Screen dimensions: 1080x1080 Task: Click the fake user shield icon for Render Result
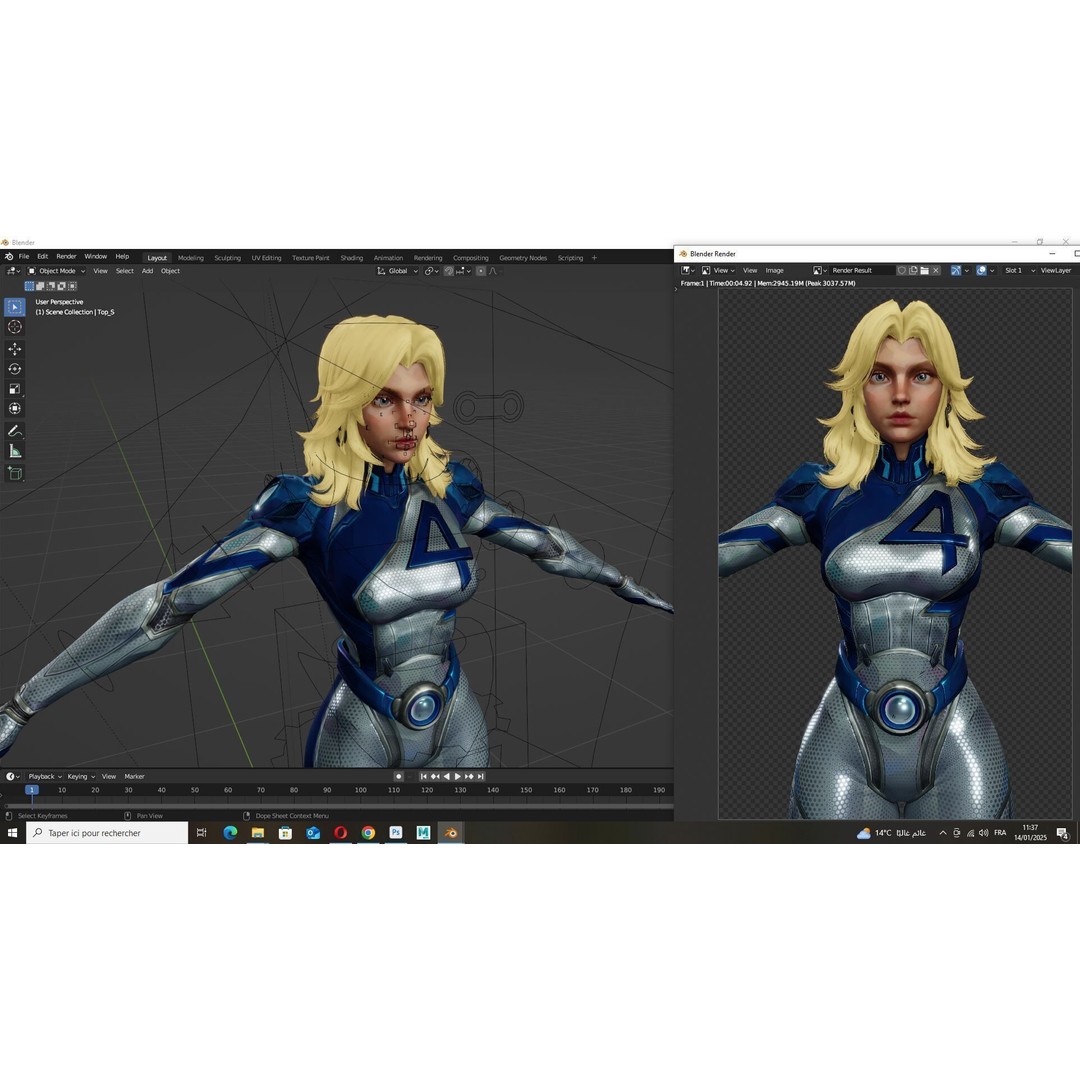902,271
